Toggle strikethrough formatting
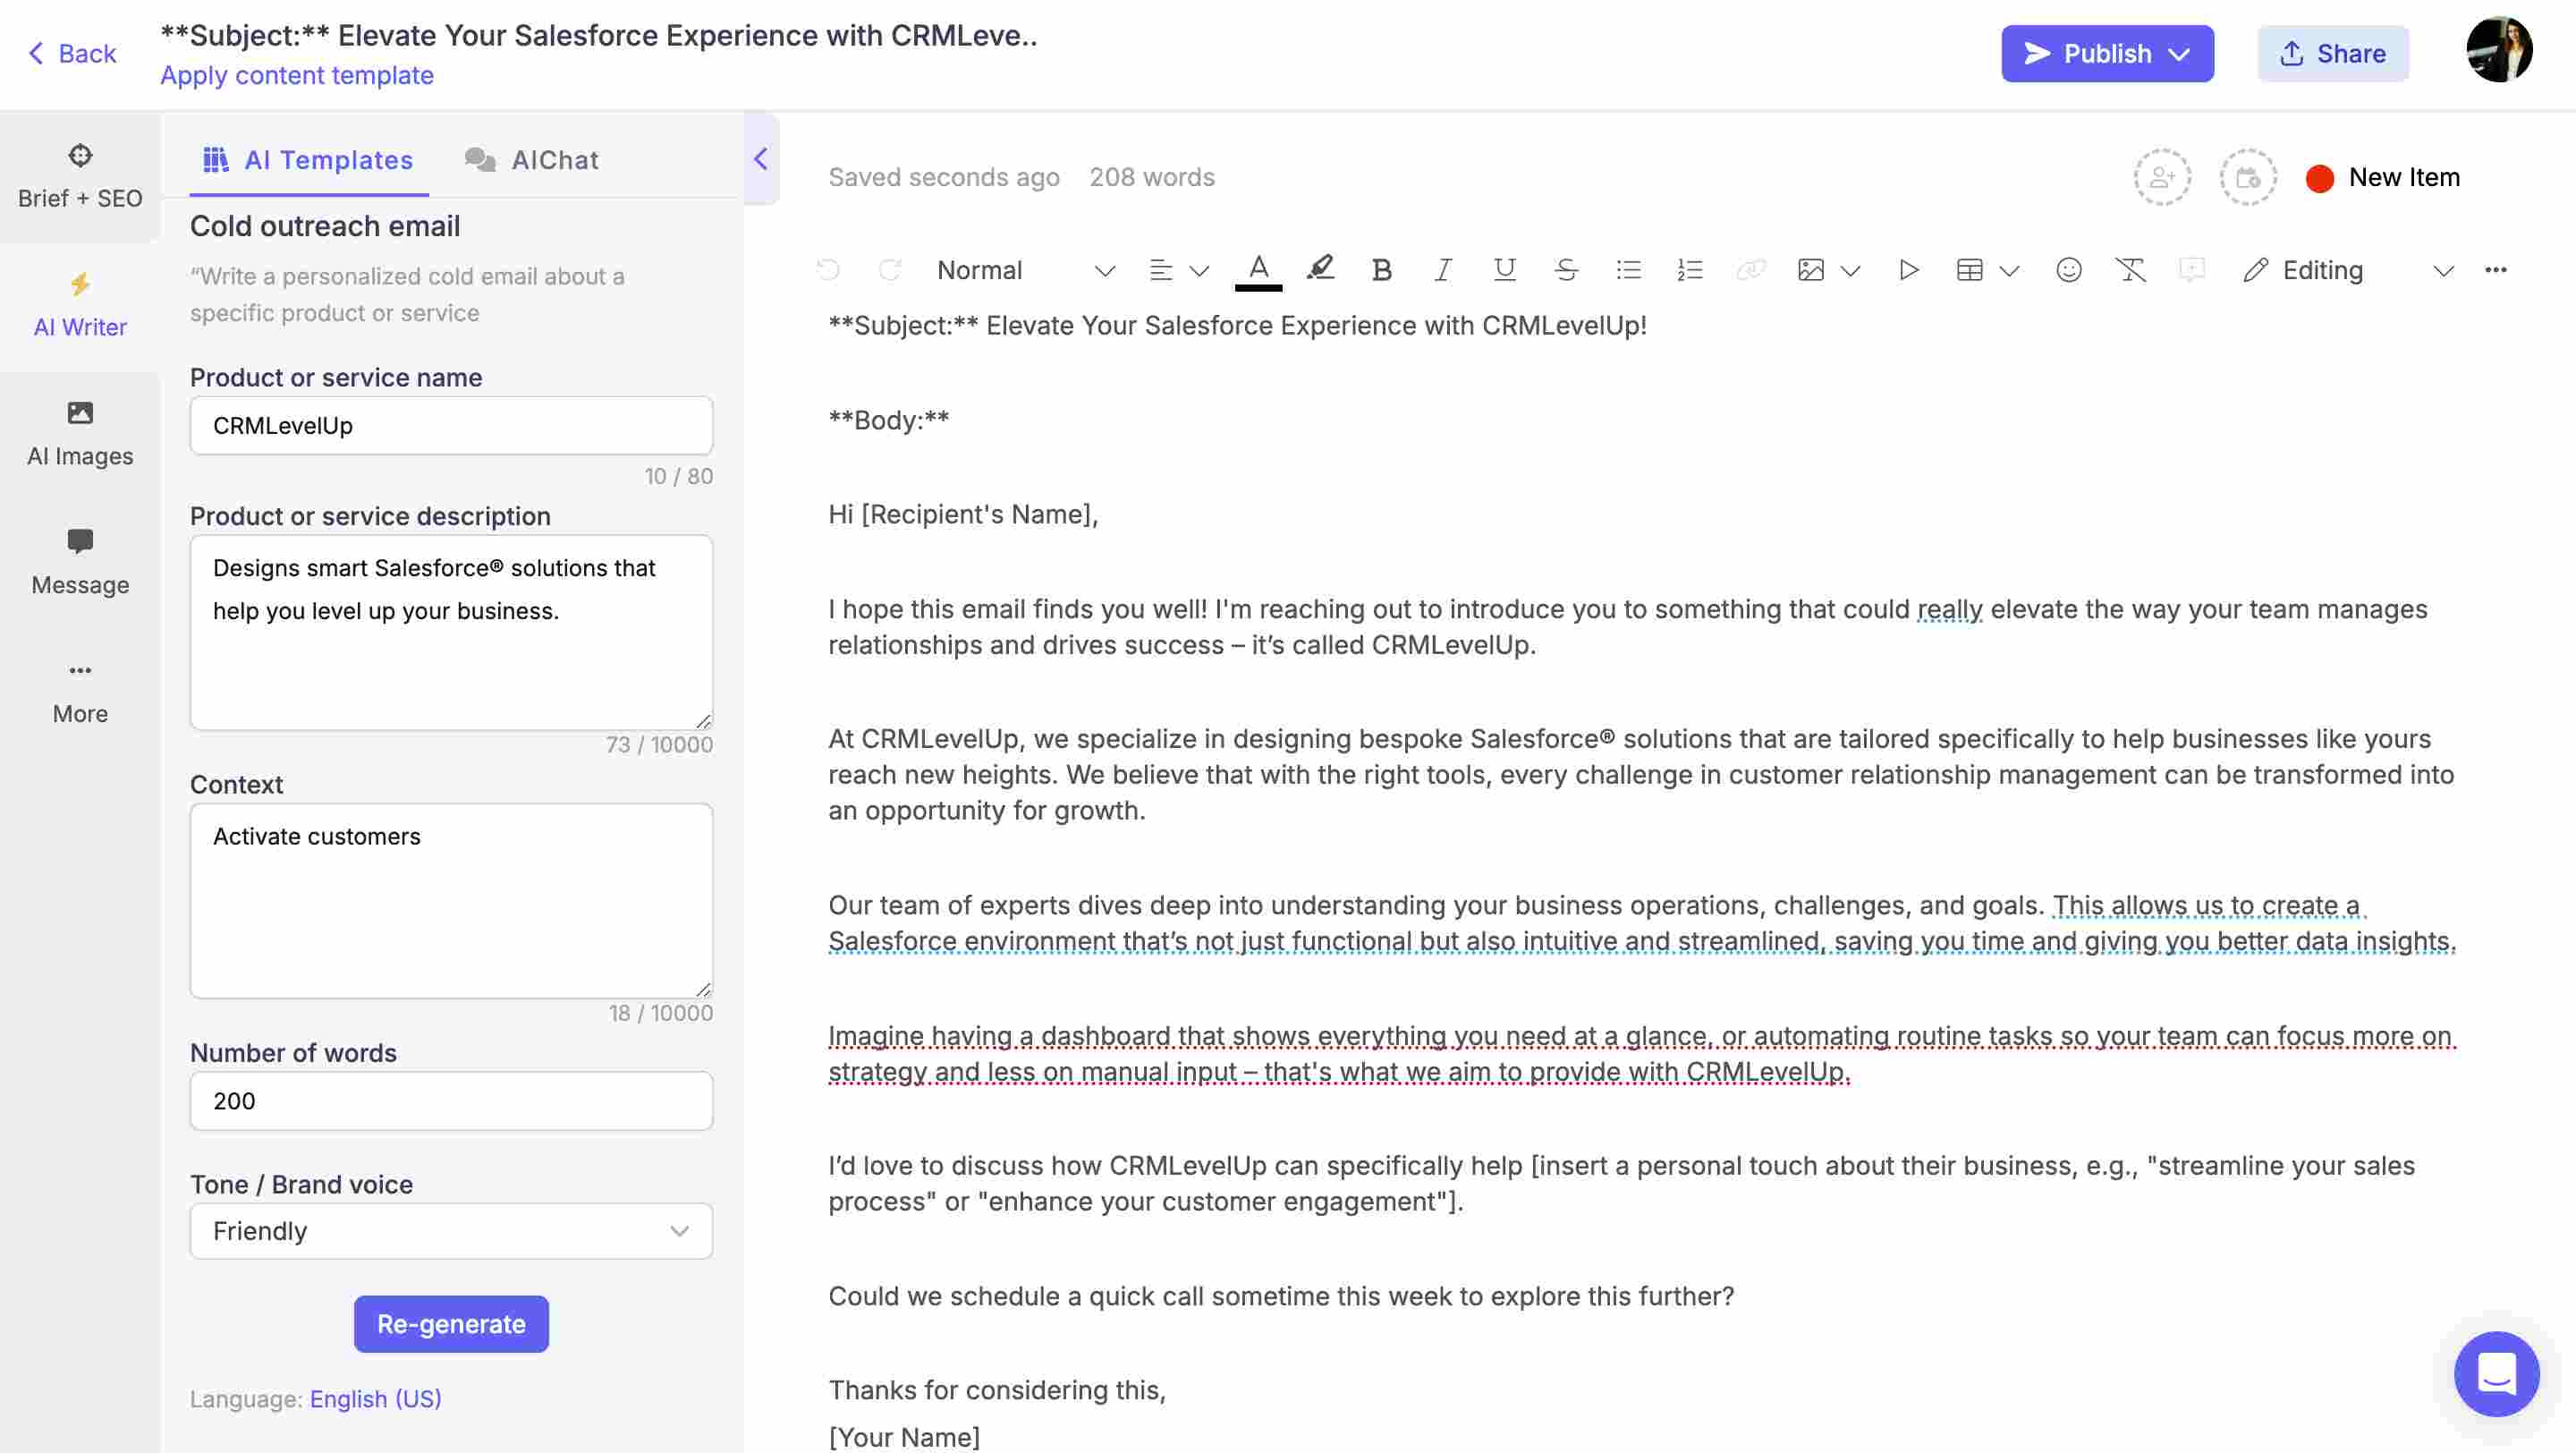Viewport: 2576px width, 1453px height. pyautogui.click(x=1566, y=270)
